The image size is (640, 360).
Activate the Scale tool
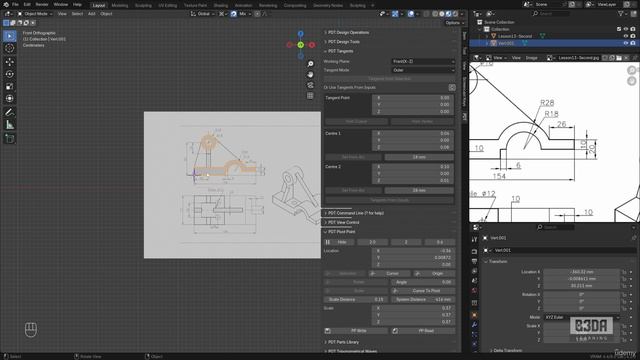click(10, 86)
